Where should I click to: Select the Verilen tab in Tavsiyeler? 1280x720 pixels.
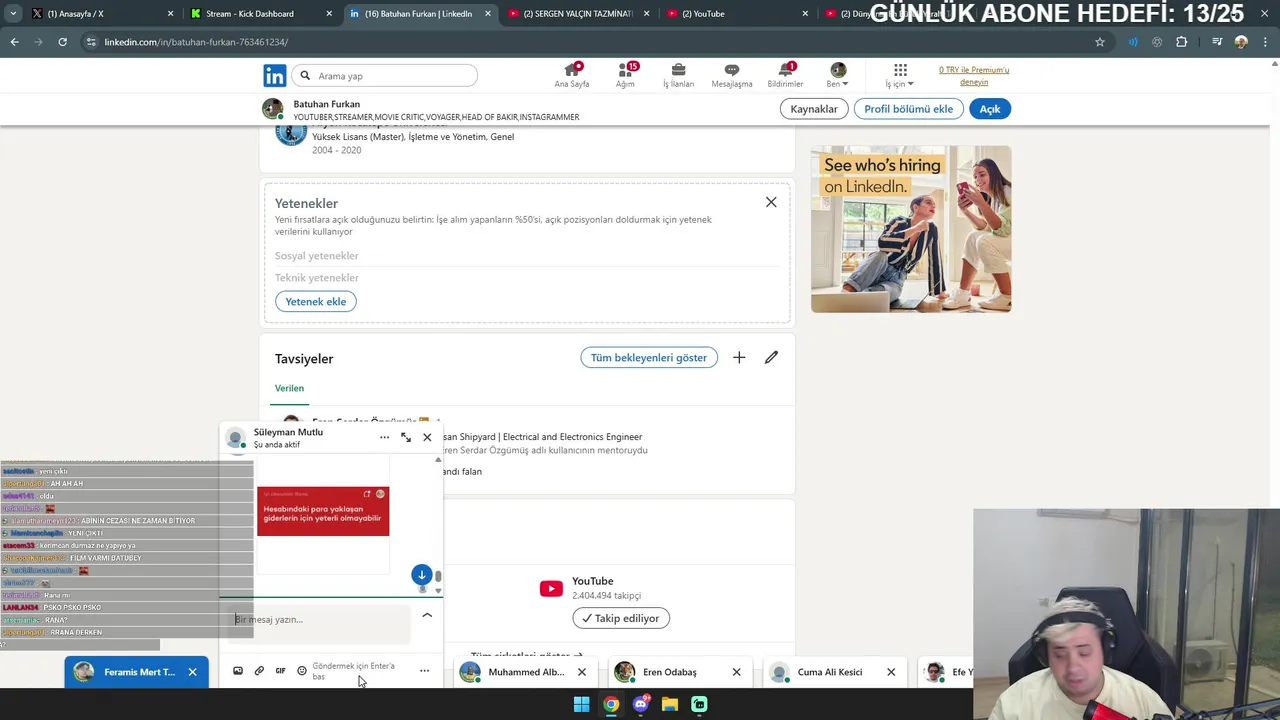289,388
